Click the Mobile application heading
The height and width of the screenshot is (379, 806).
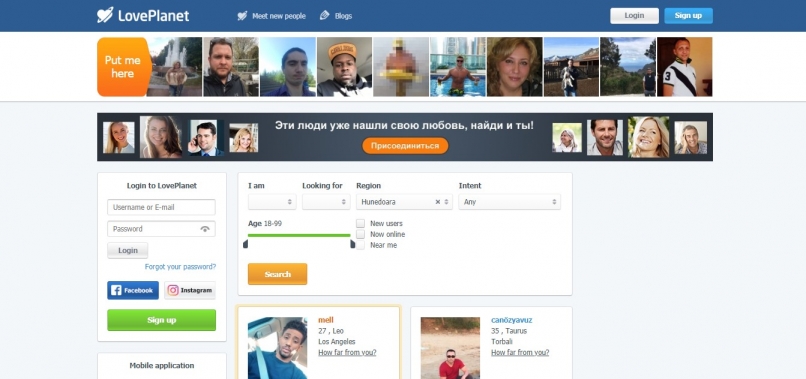tap(161, 366)
